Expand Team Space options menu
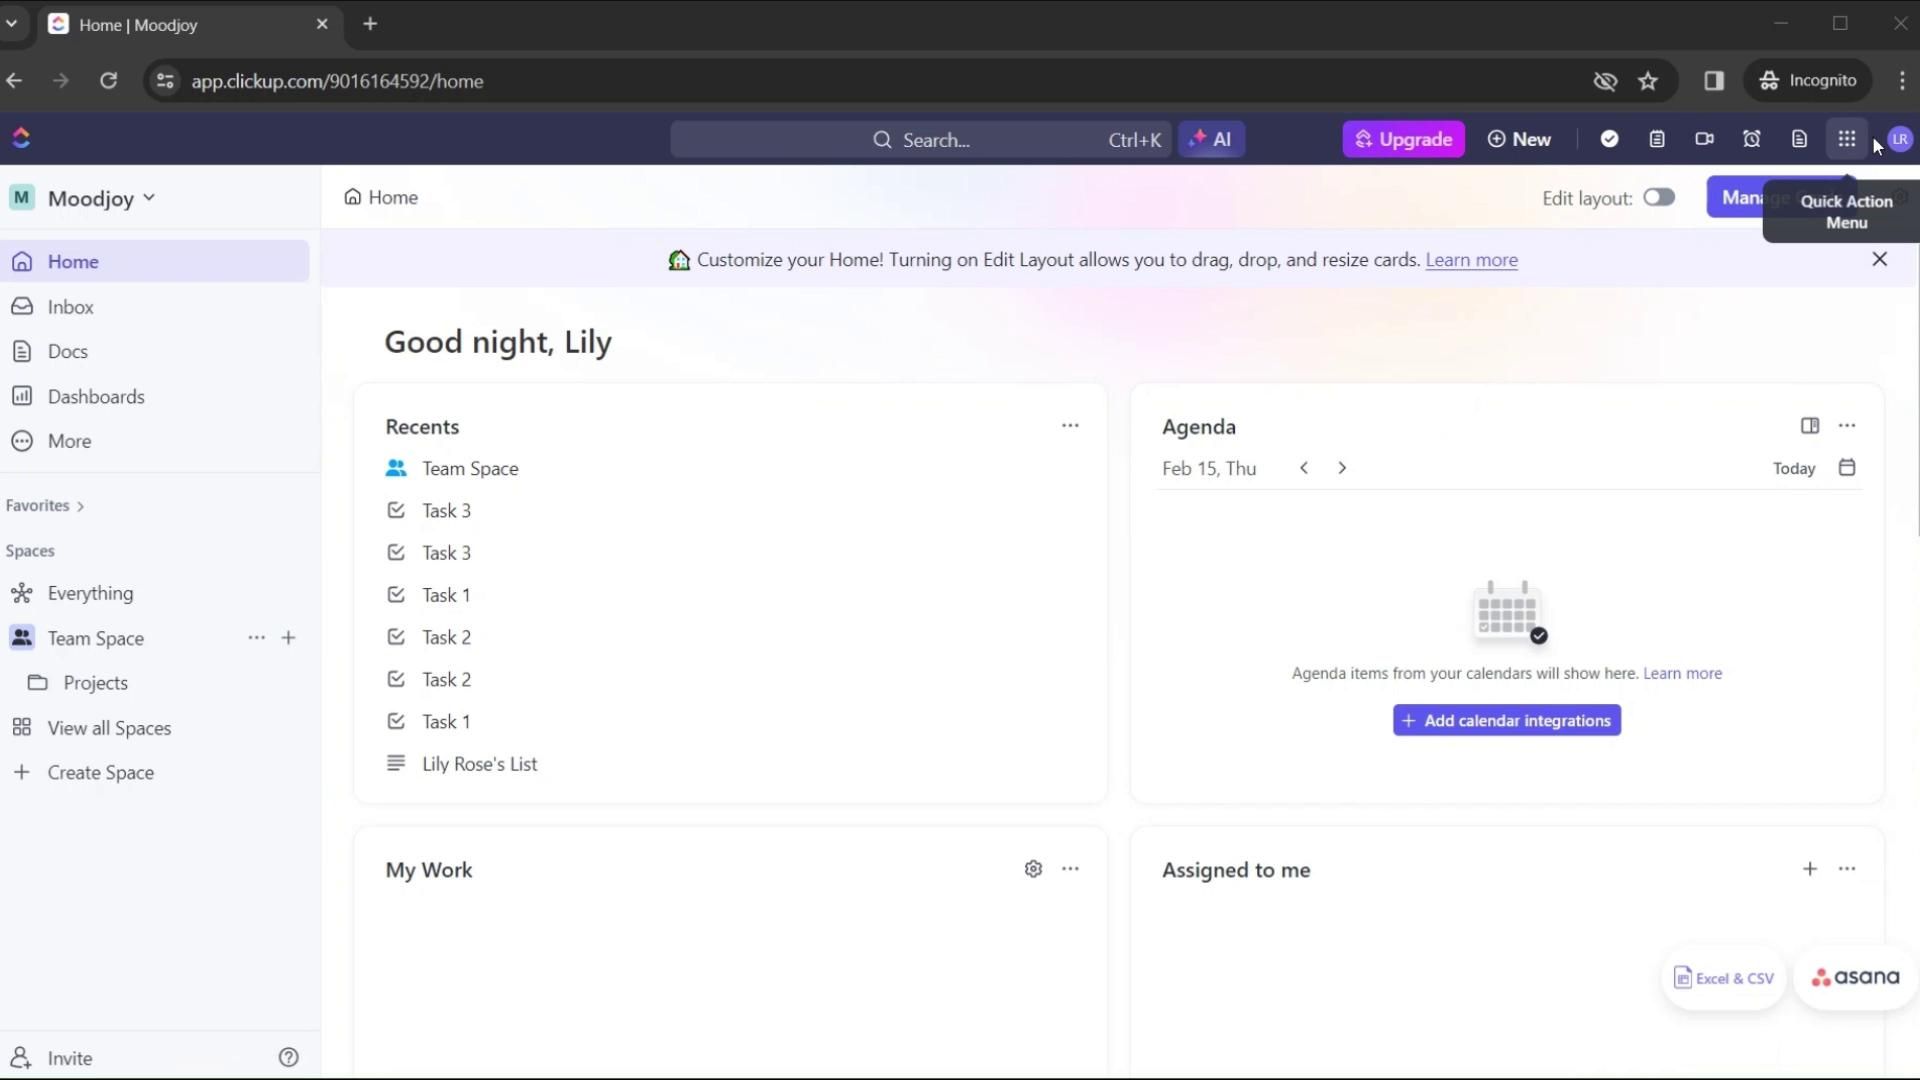This screenshot has height=1080, width=1920. [256, 638]
